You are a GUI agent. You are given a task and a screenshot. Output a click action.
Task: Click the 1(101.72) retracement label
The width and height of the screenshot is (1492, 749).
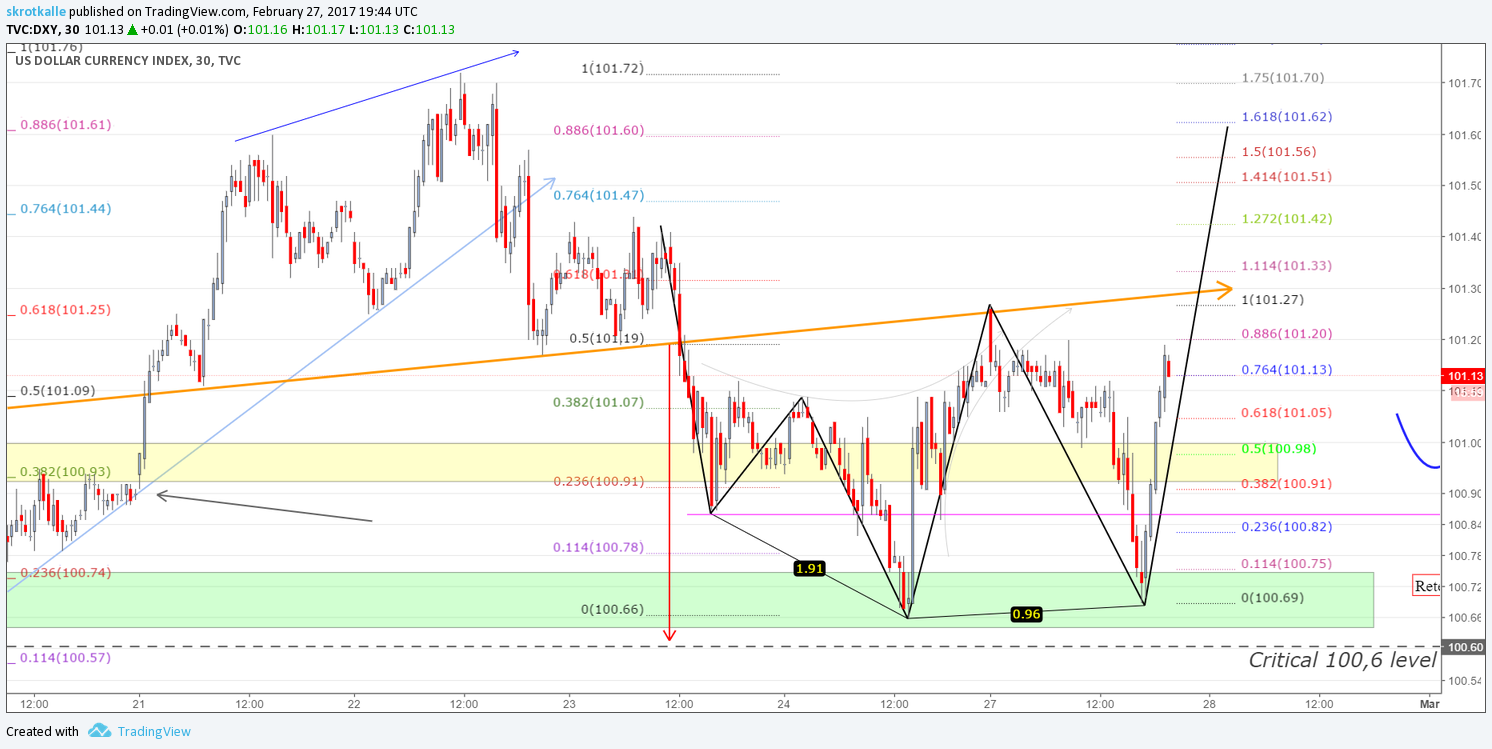pyautogui.click(x=612, y=69)
